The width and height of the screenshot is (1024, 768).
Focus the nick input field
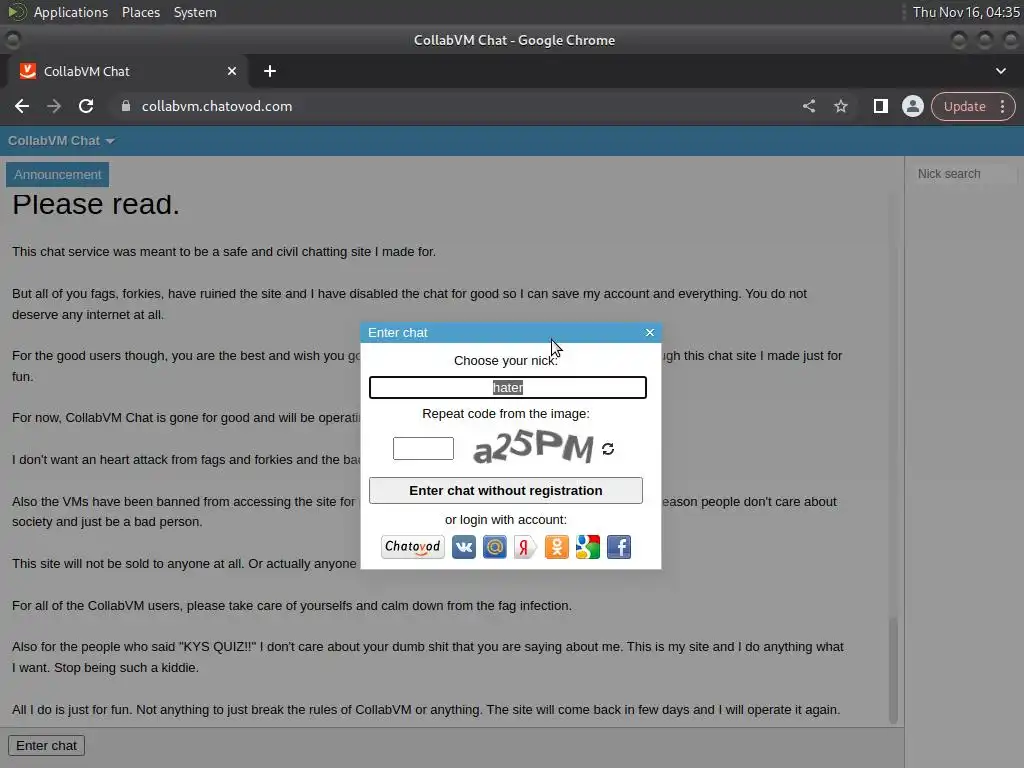click(x=507, y=387)
